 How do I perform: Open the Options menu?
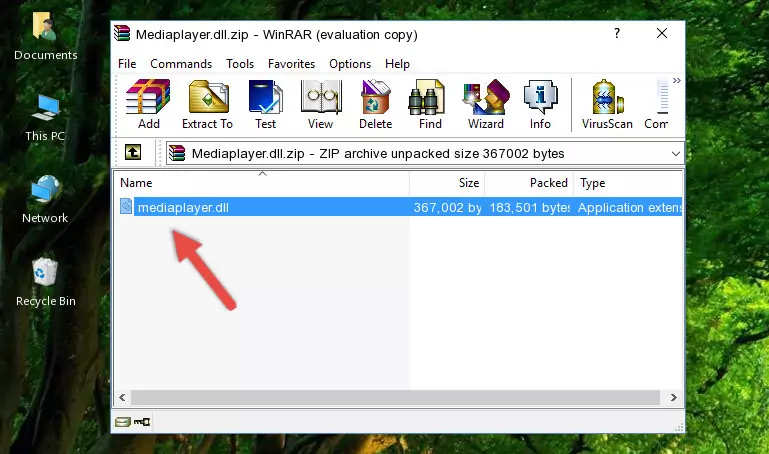[x=350, y=64]
